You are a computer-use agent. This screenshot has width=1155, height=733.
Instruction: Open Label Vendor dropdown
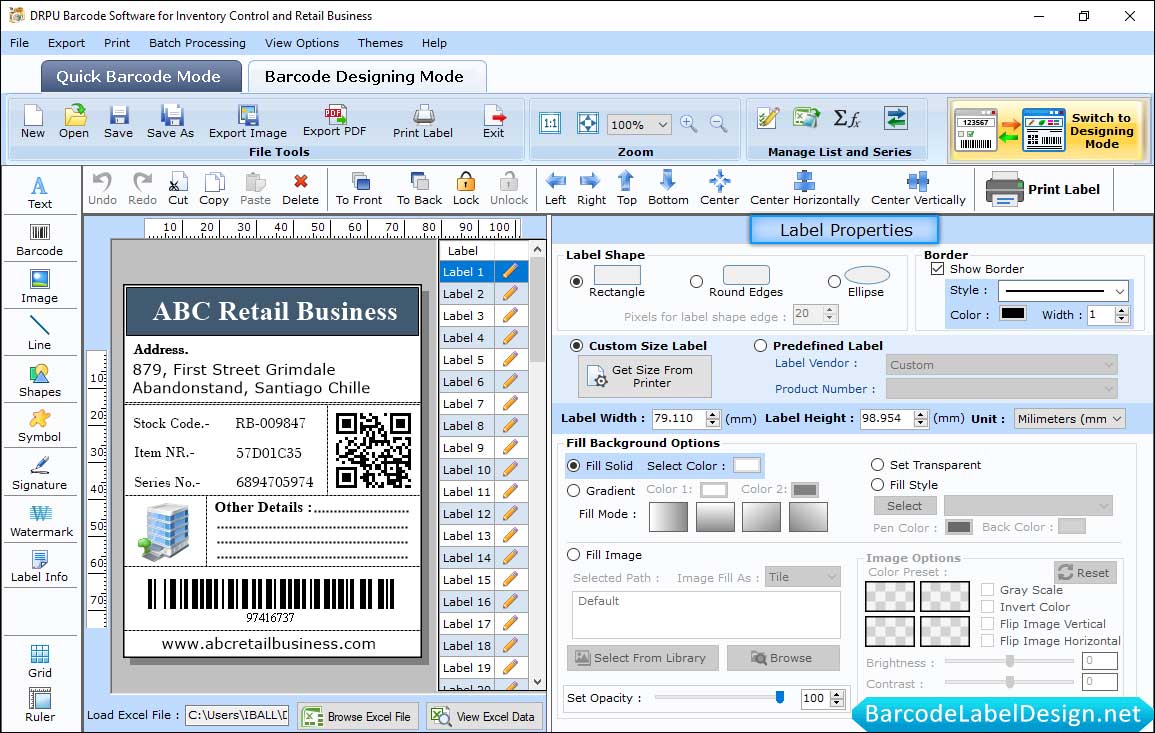click(1002, 365)
